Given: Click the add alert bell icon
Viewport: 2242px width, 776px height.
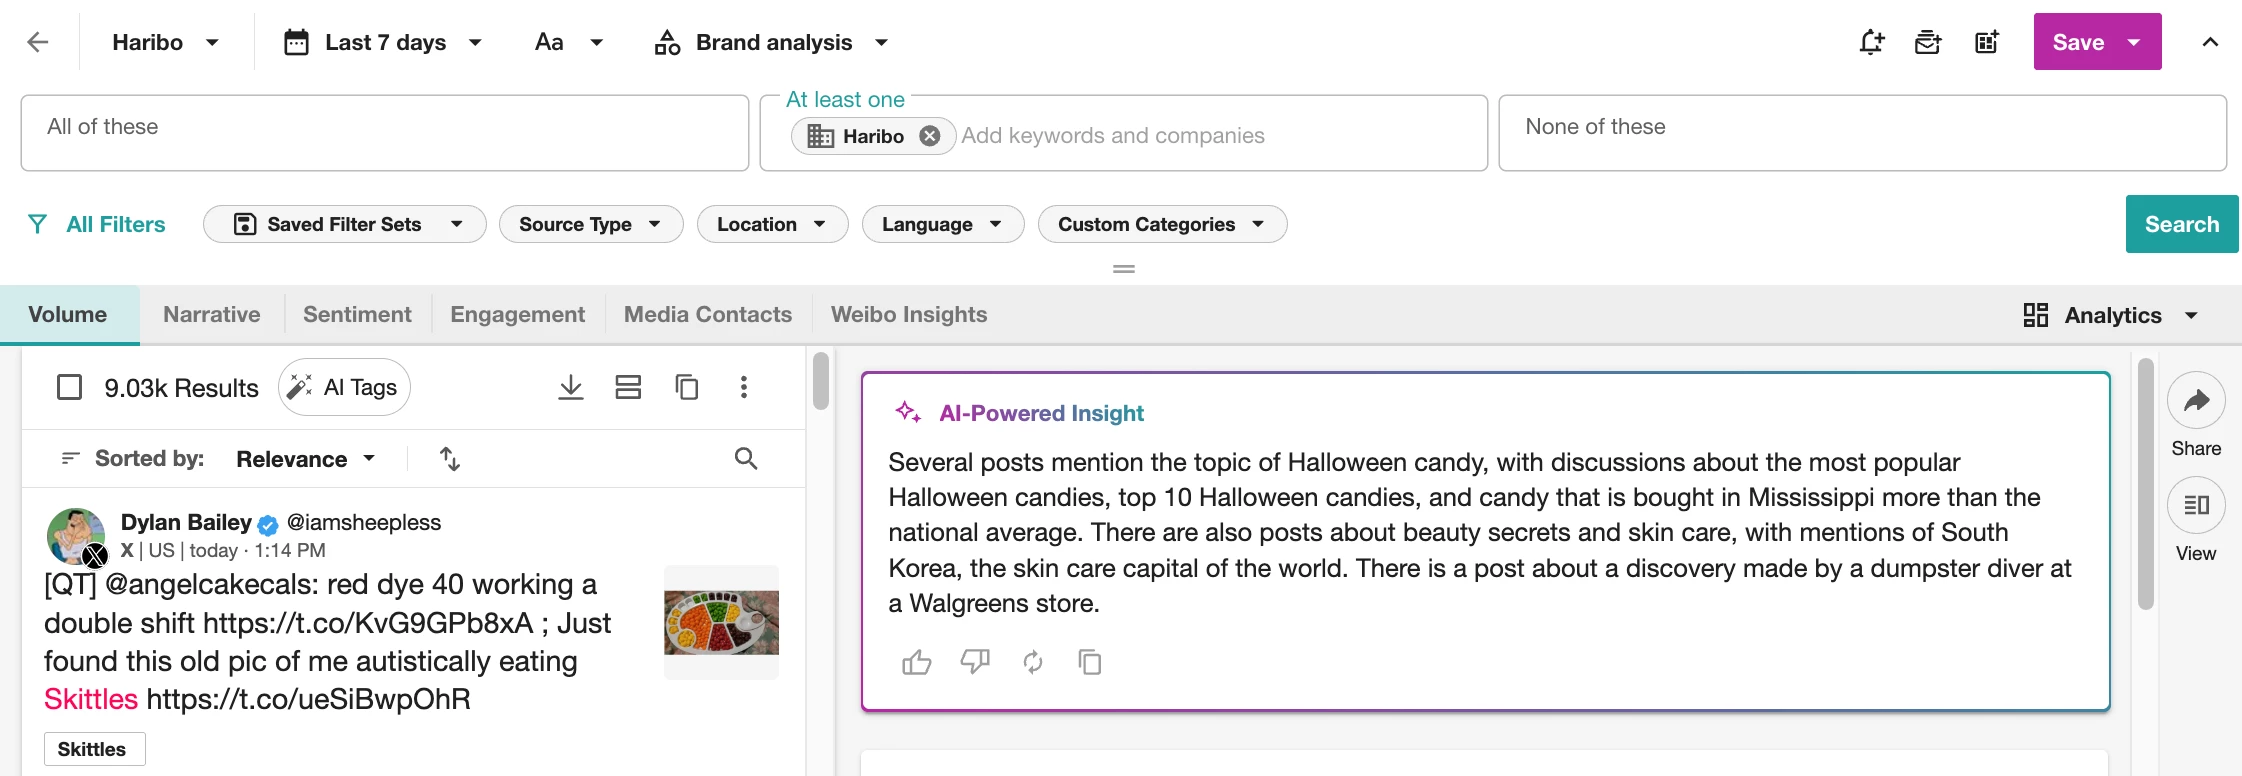Looking at the screenshot, I should point(1871,42).
